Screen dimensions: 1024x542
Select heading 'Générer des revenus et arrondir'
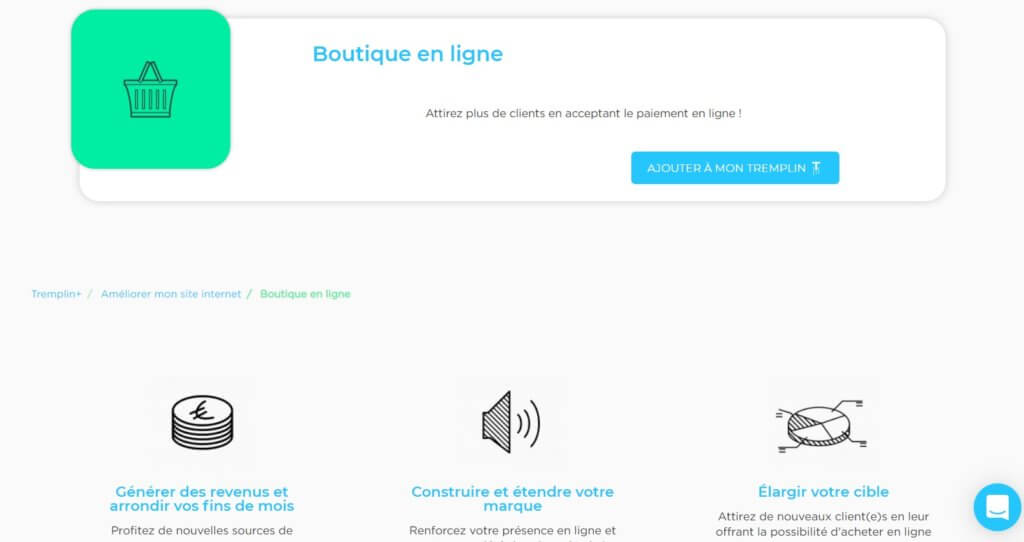point(202,499)
